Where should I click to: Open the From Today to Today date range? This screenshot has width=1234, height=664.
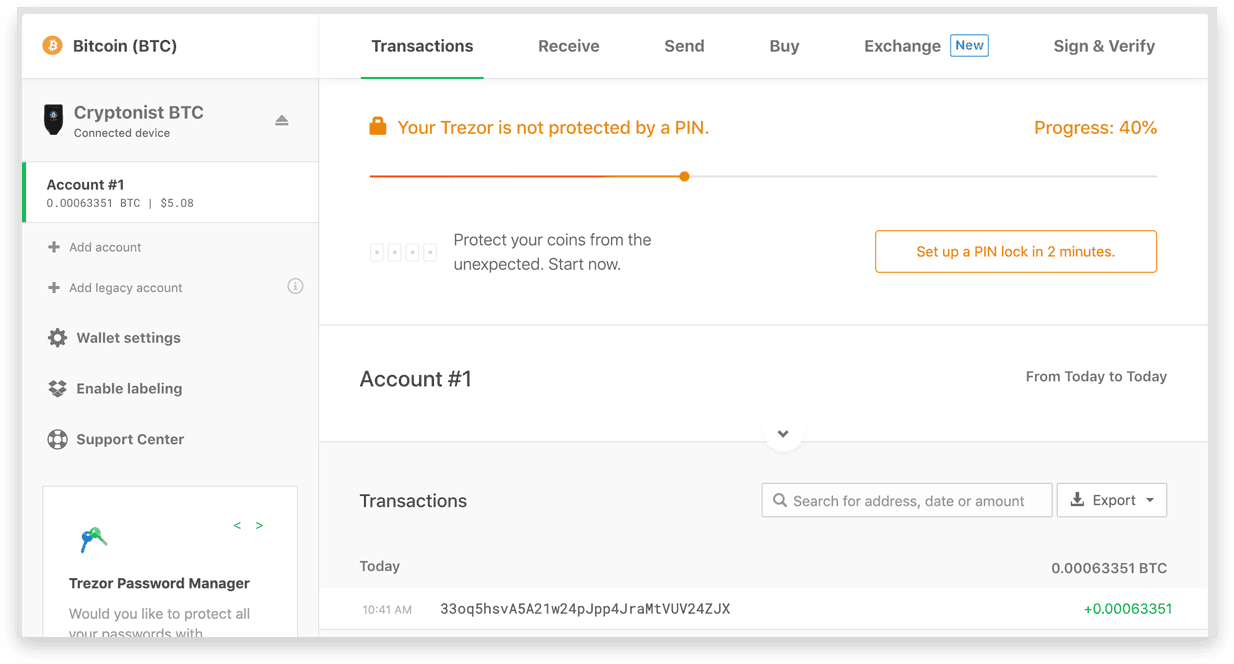(x=1096, y=377)
